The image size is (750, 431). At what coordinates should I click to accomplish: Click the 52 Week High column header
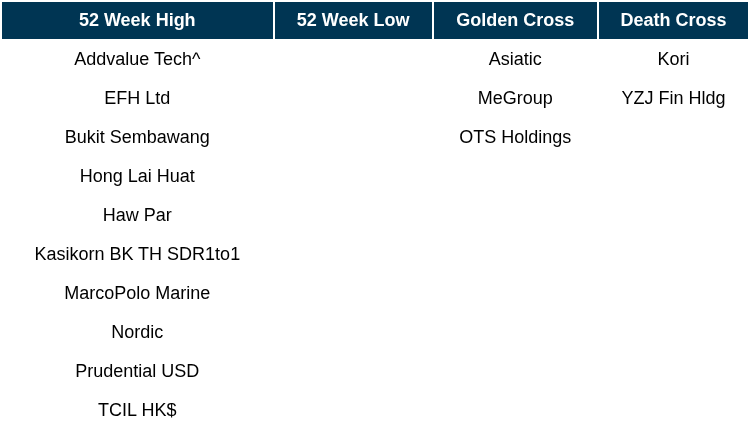pos(137,20)
